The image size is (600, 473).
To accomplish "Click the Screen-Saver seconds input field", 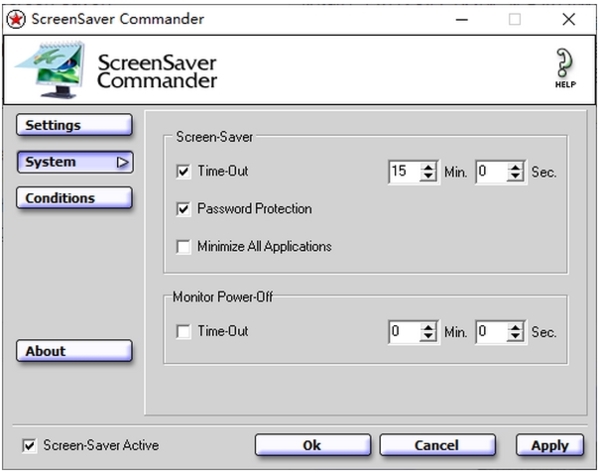I will (x=492, y=172).
